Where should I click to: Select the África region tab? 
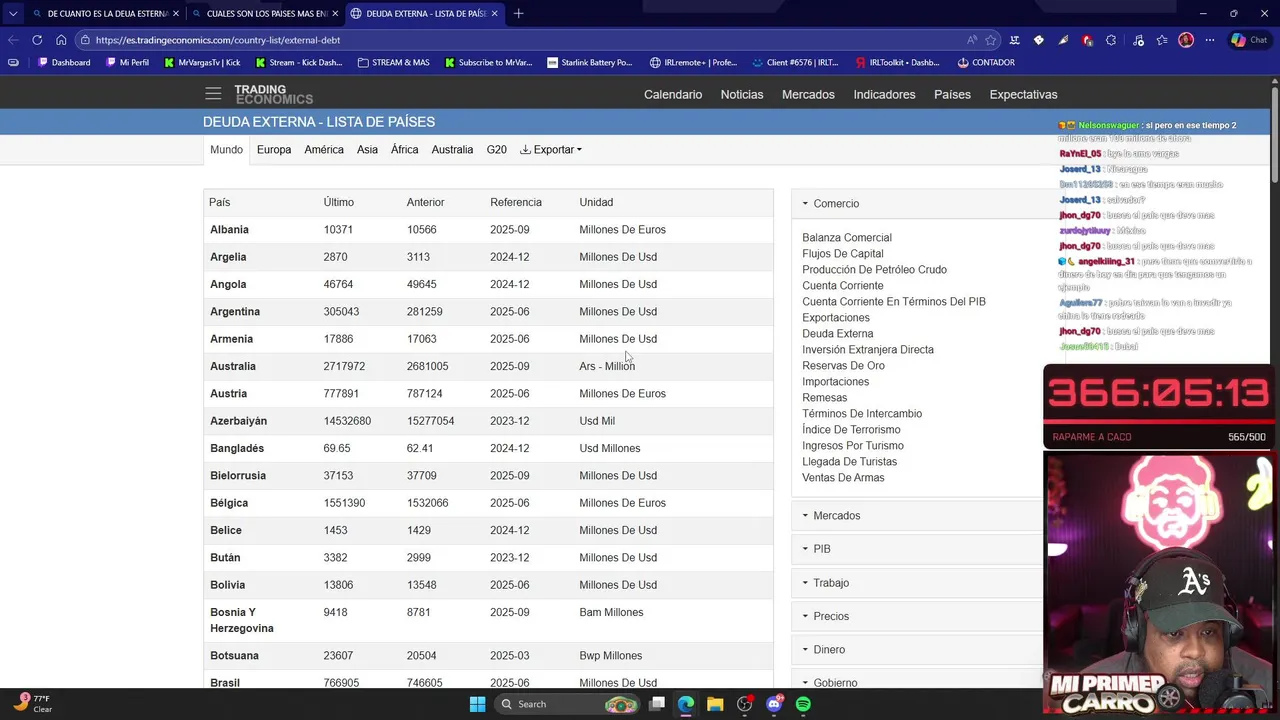[404, 149]
